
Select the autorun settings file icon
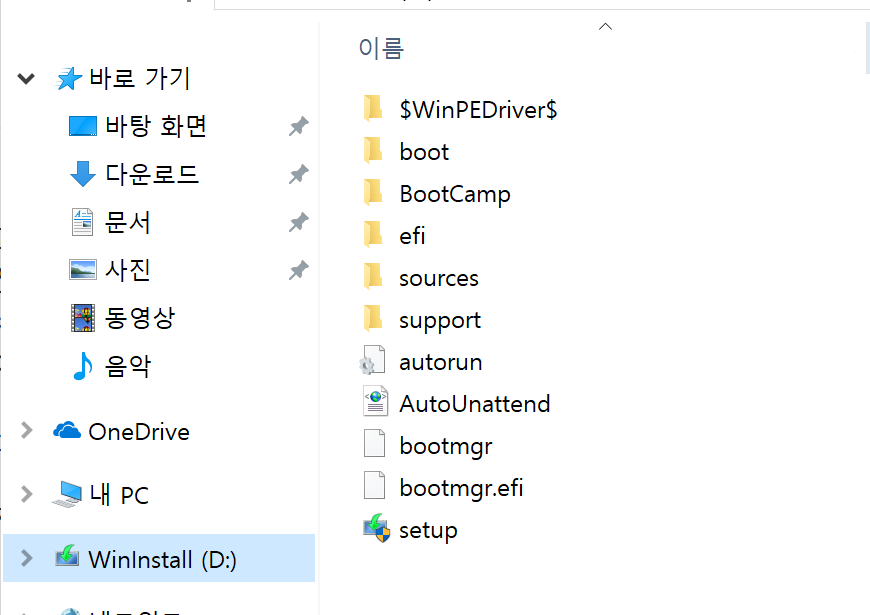(372, 360)
